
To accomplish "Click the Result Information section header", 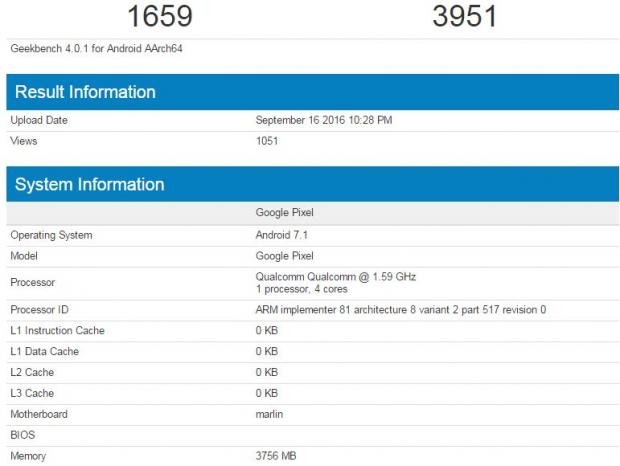I will [85, 92].
